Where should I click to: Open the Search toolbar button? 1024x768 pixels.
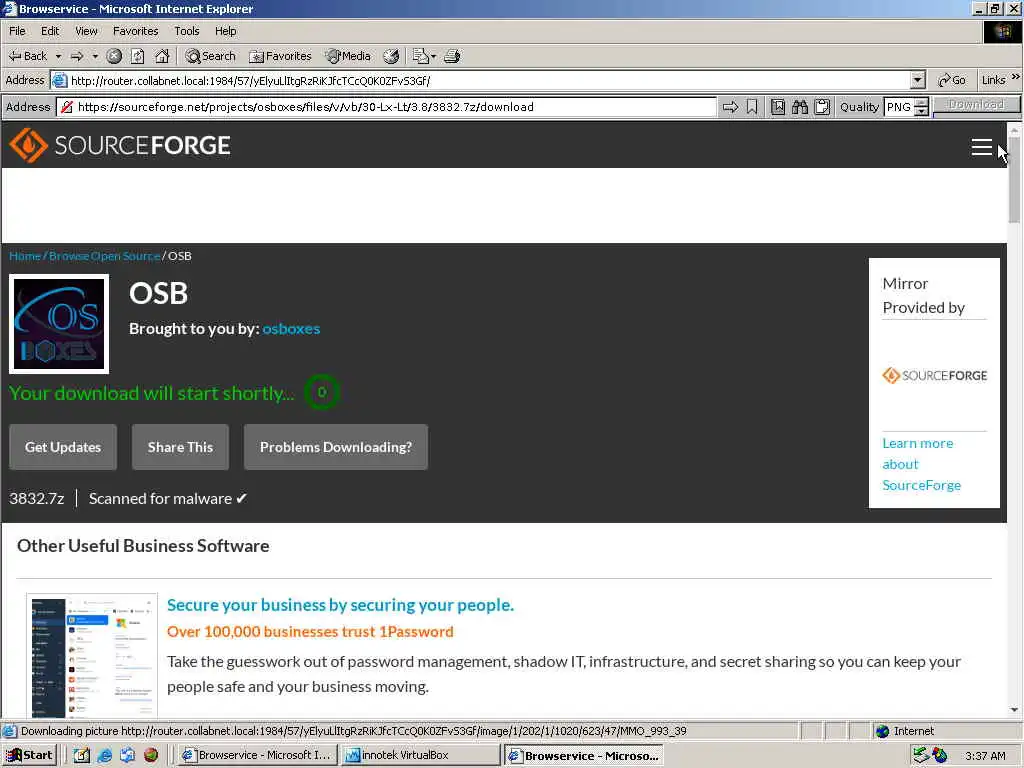(x=210, y=56)
